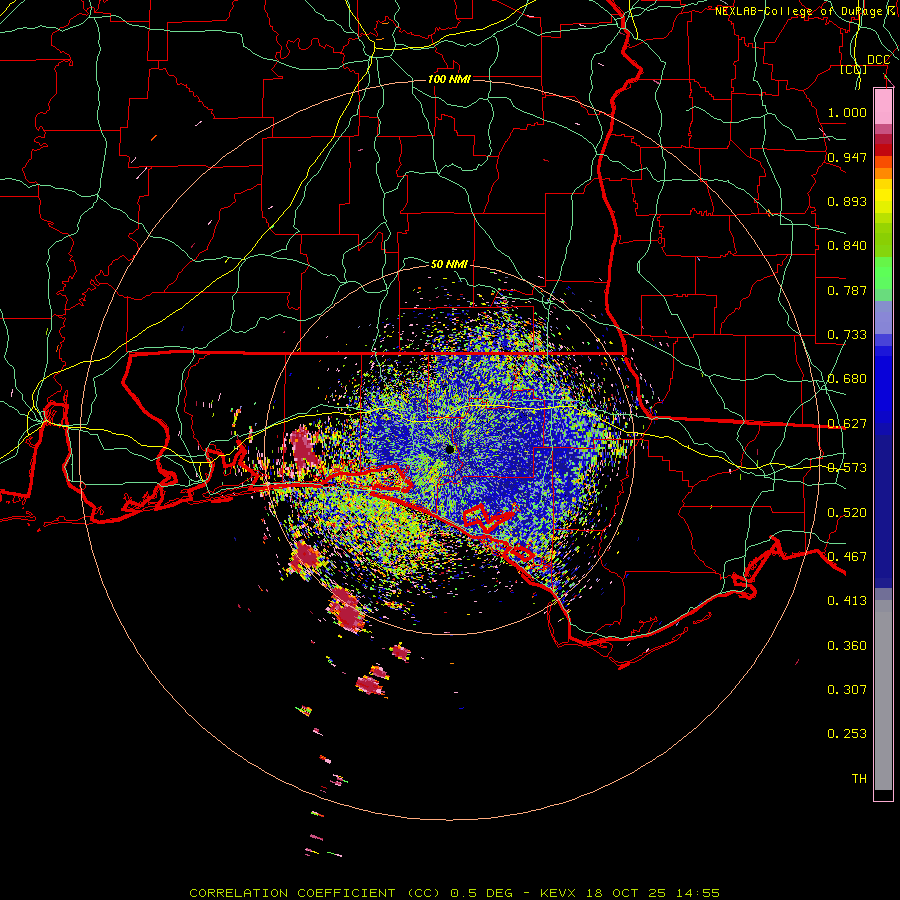
Task: Select the 0.360 legend value
Action: [x=847, y=646]
